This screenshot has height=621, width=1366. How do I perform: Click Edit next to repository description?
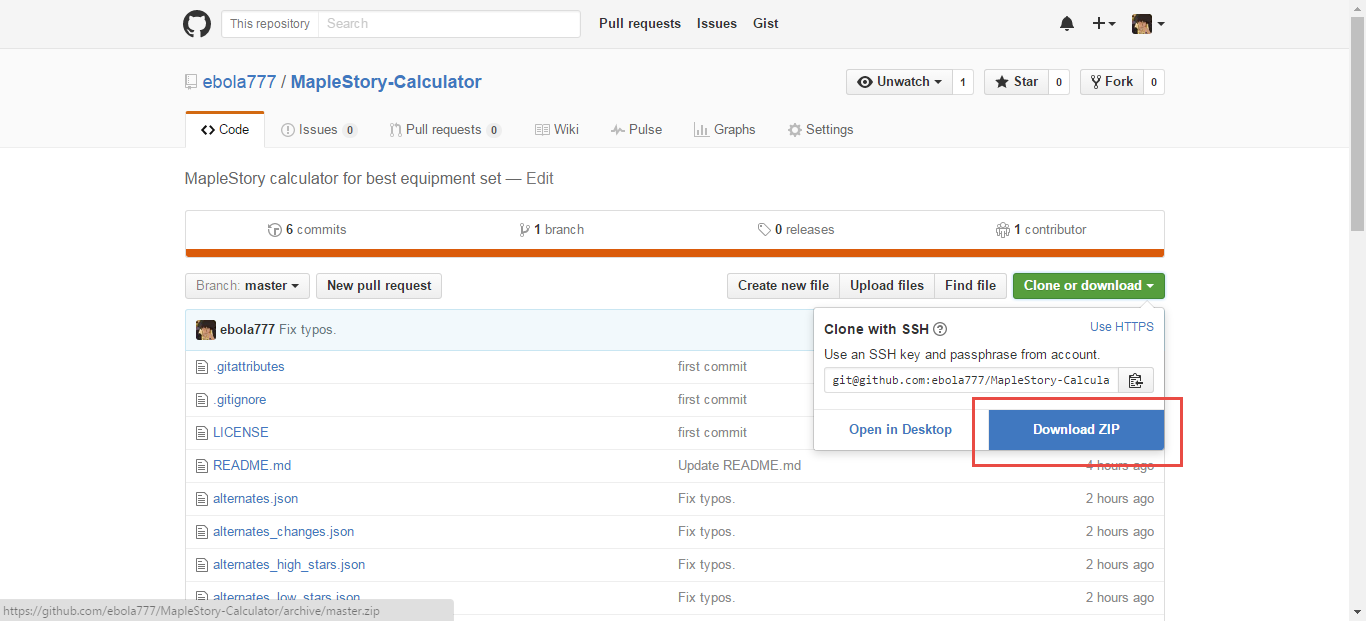[540, 179]
